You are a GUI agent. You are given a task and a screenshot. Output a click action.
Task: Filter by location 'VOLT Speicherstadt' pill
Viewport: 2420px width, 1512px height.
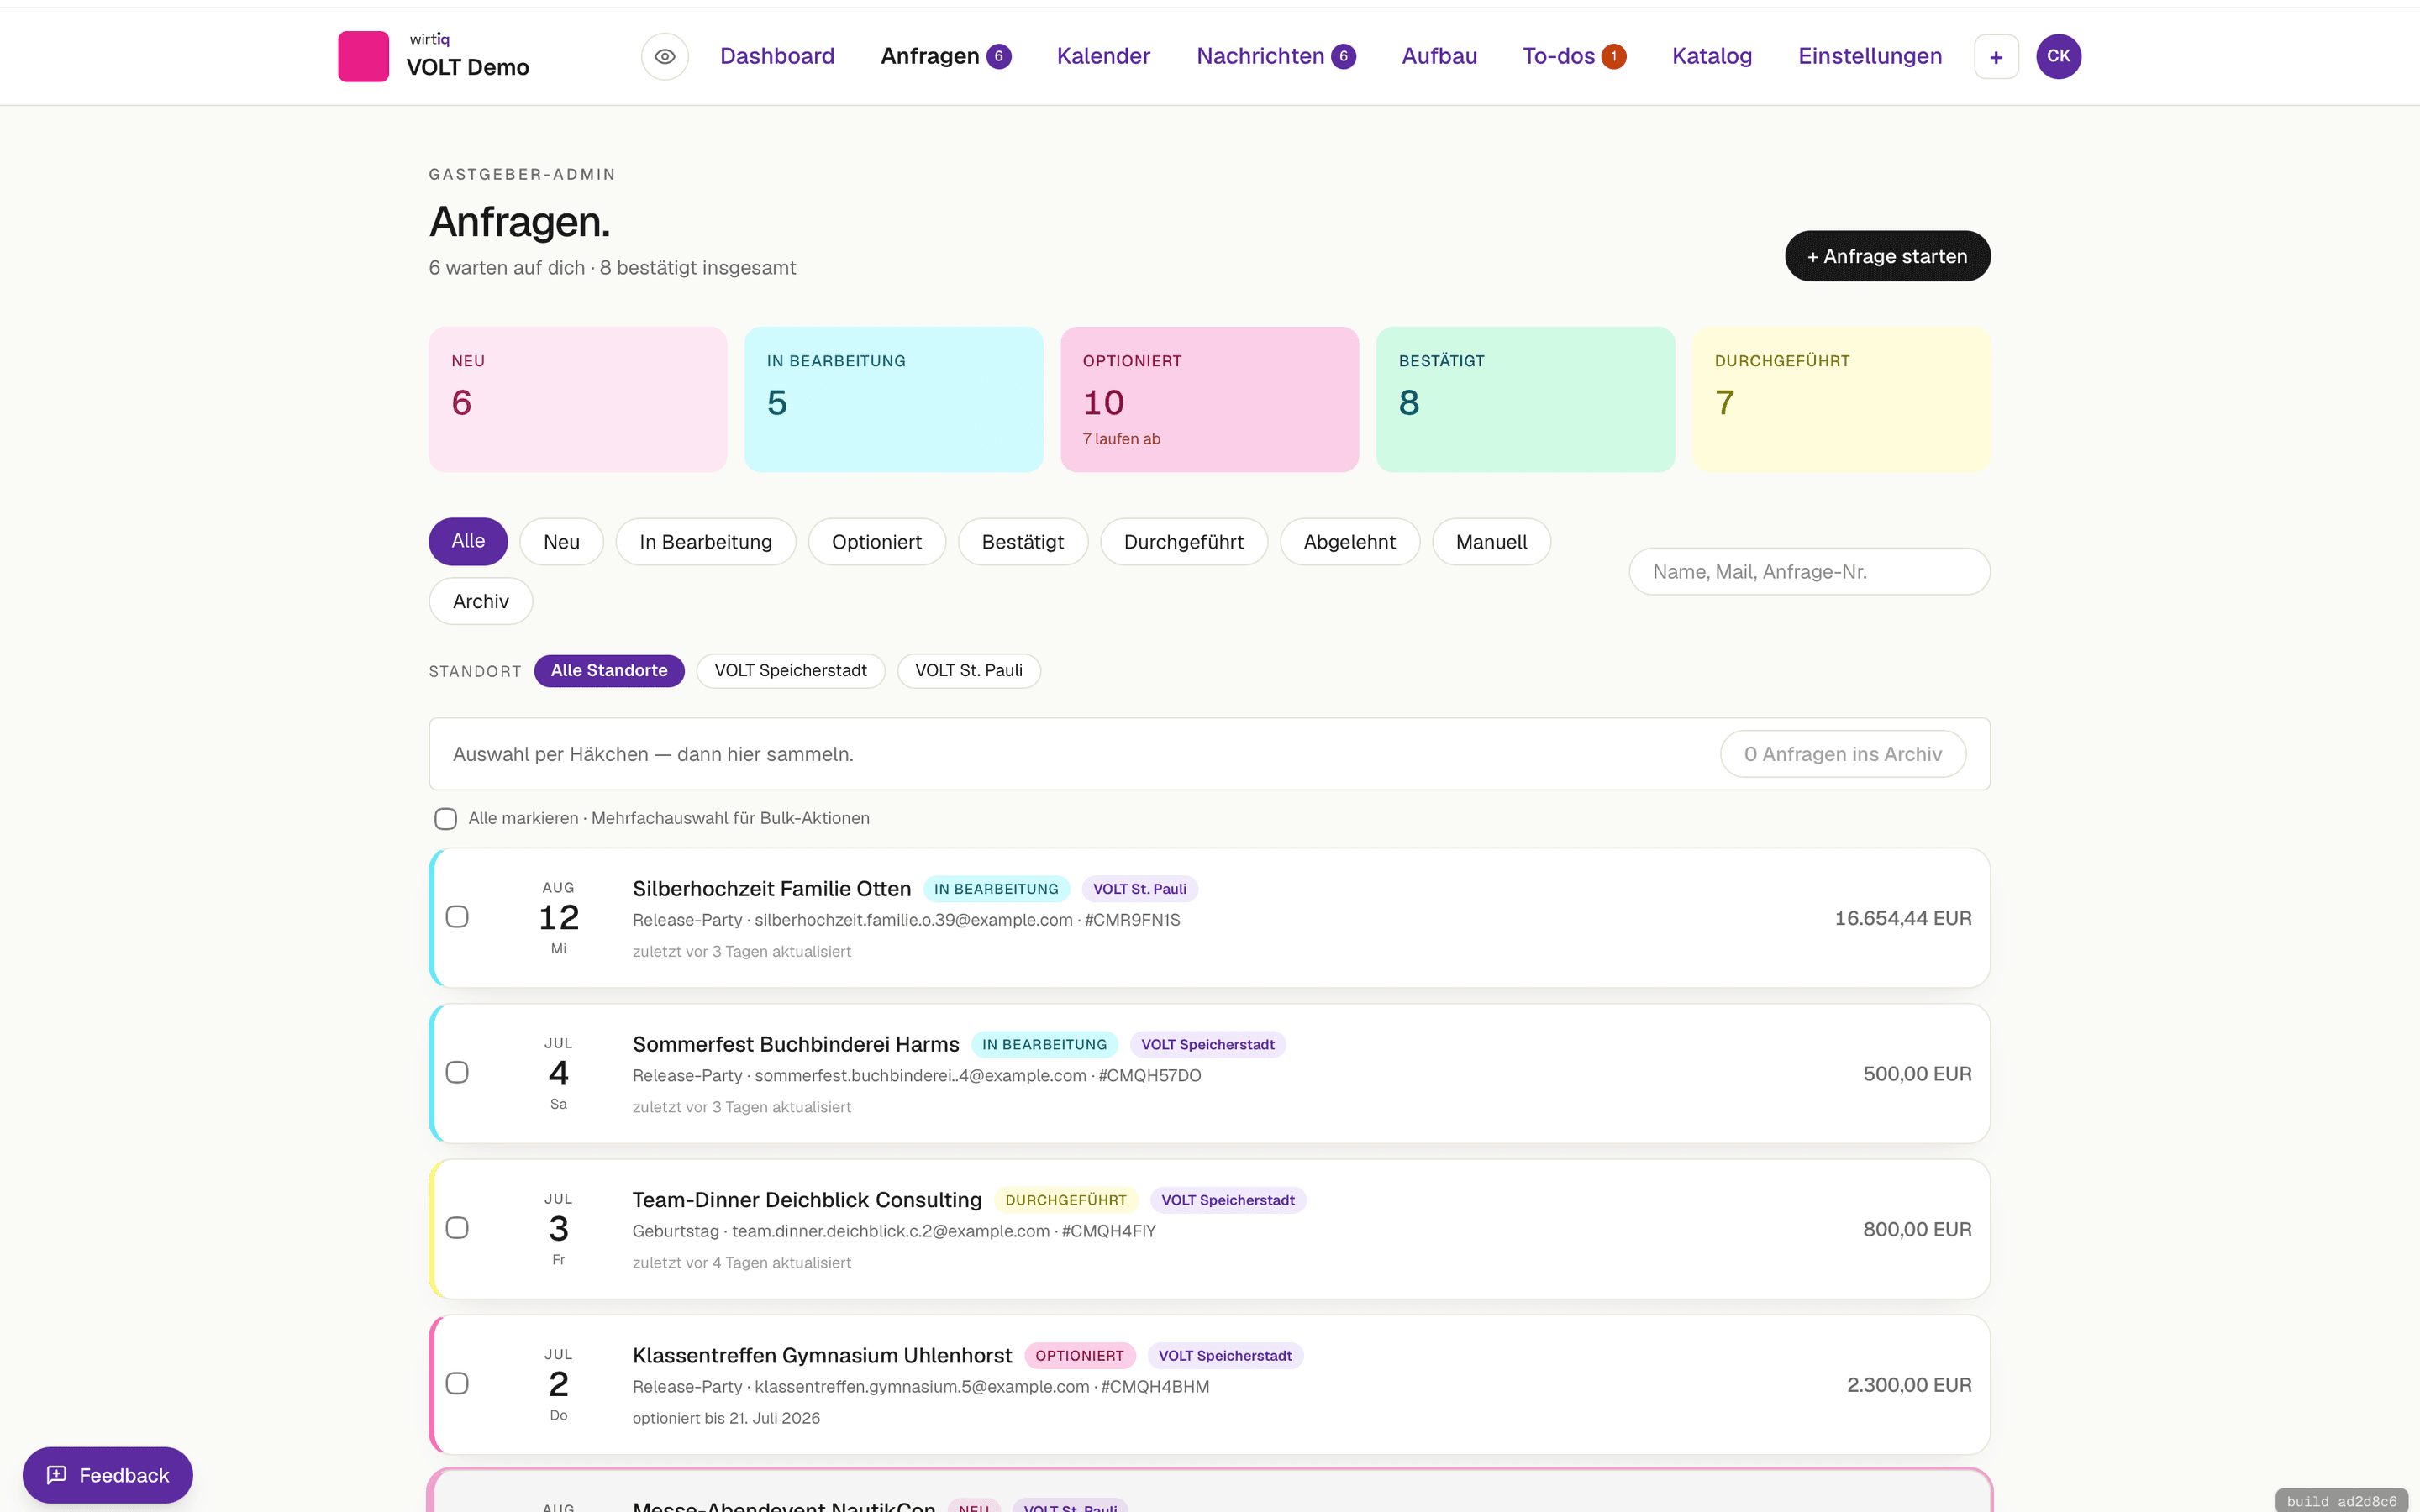(790, 670)
